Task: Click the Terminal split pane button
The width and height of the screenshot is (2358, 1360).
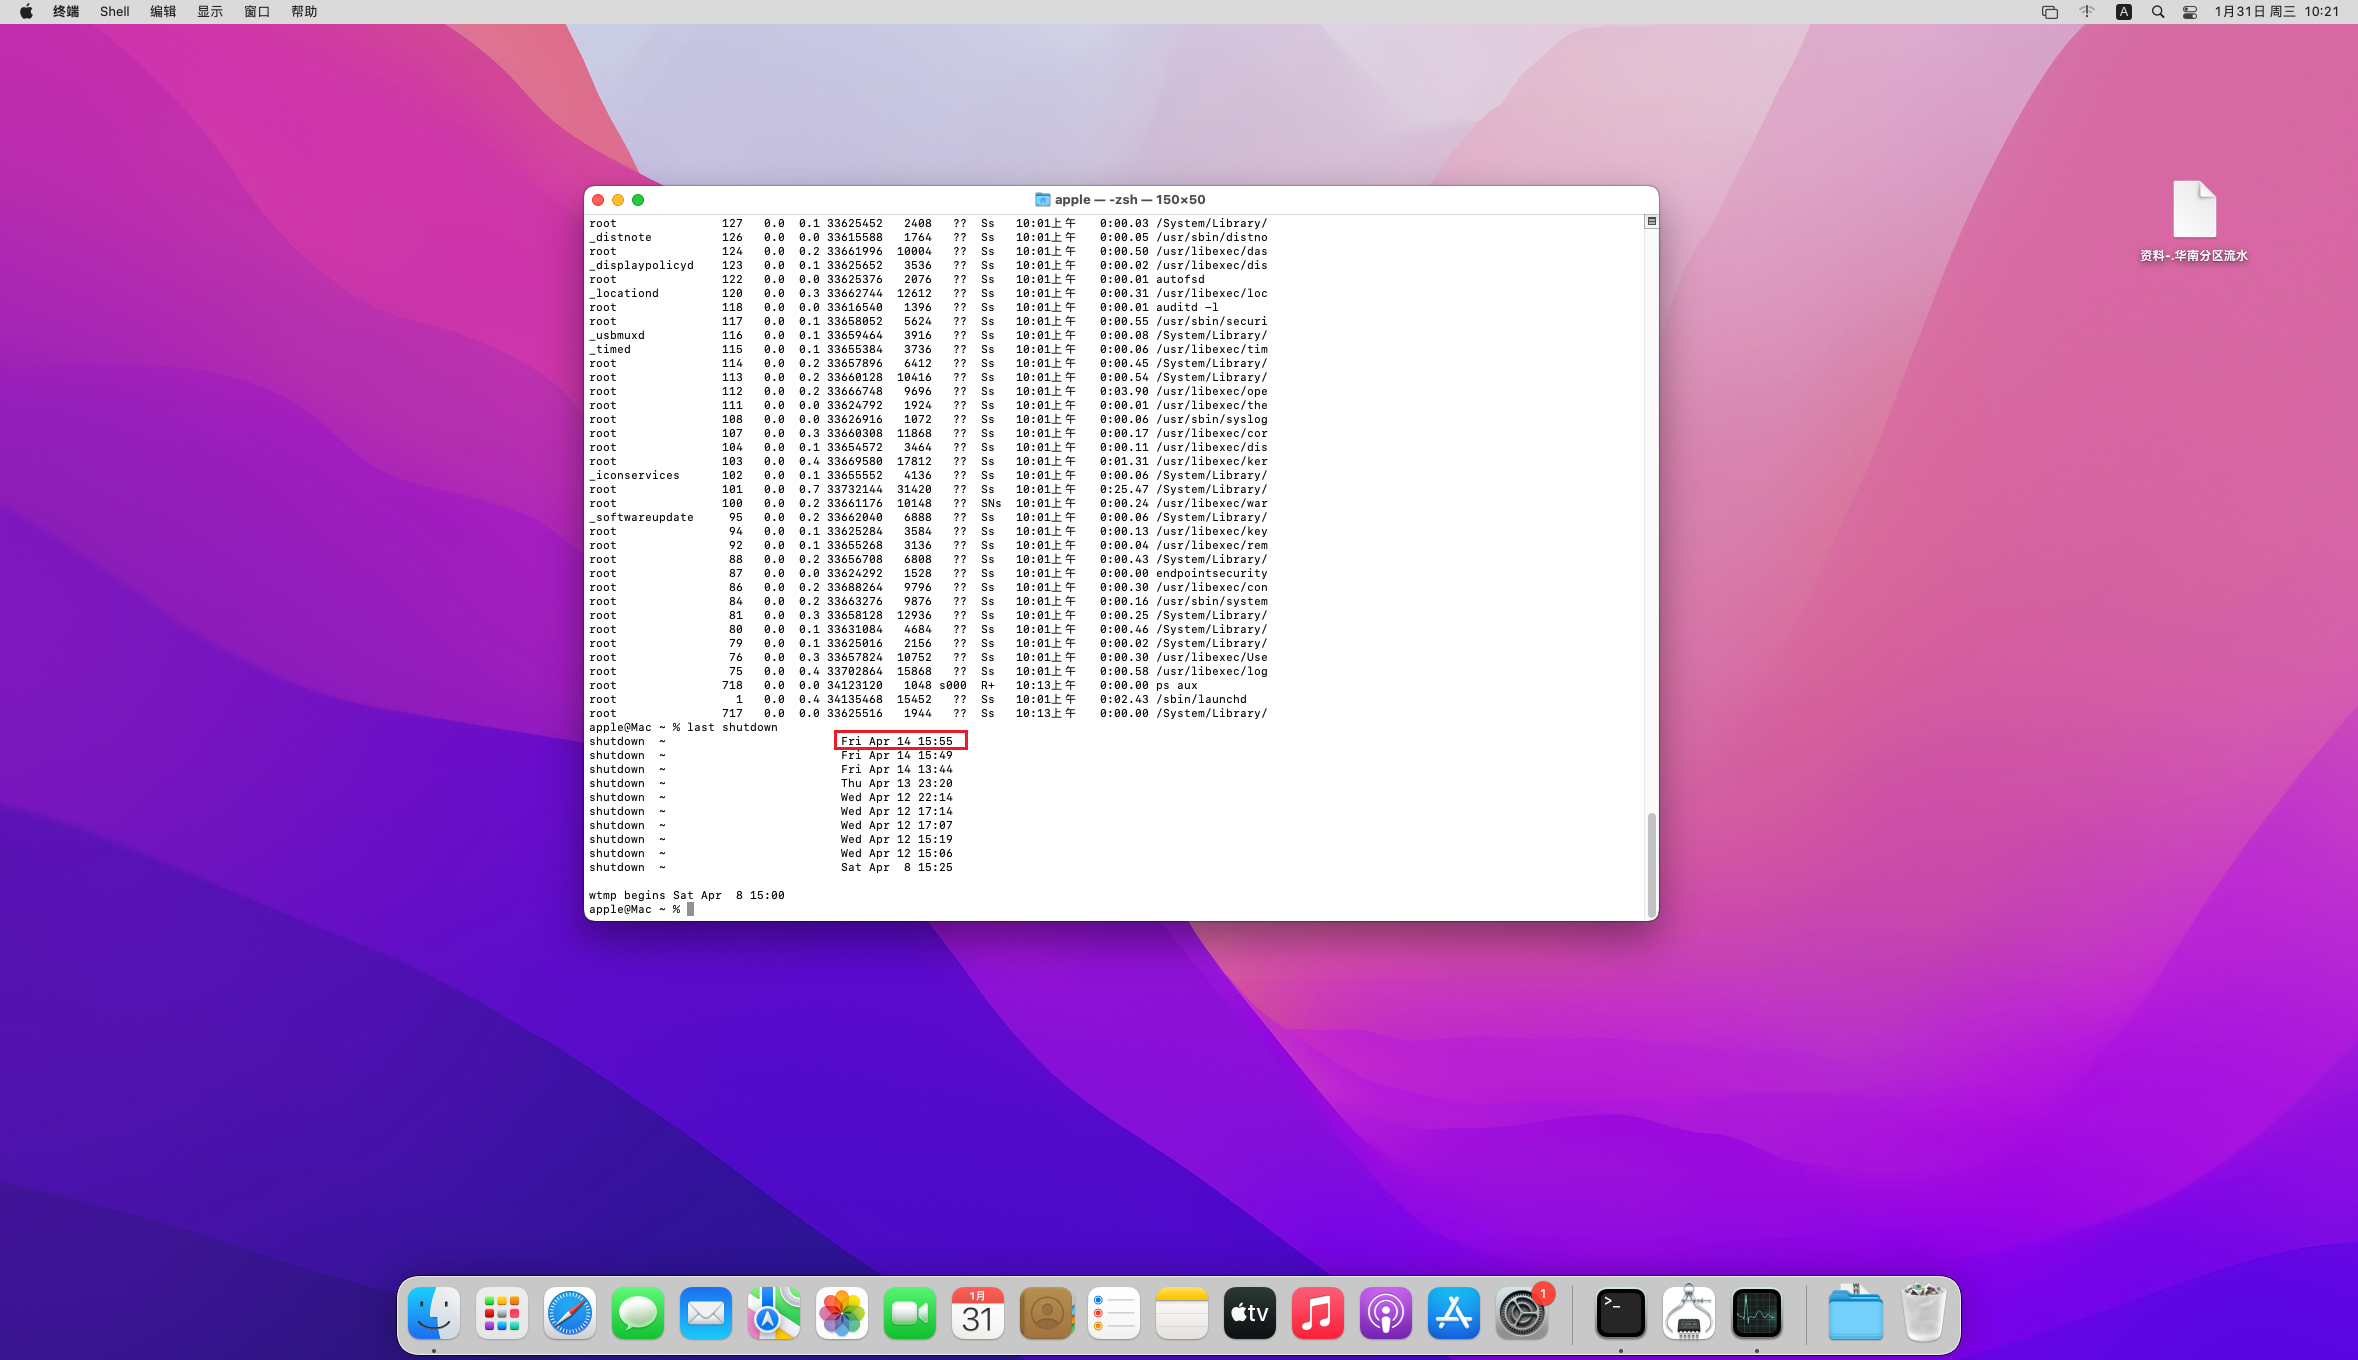Action: point(1651,221)
